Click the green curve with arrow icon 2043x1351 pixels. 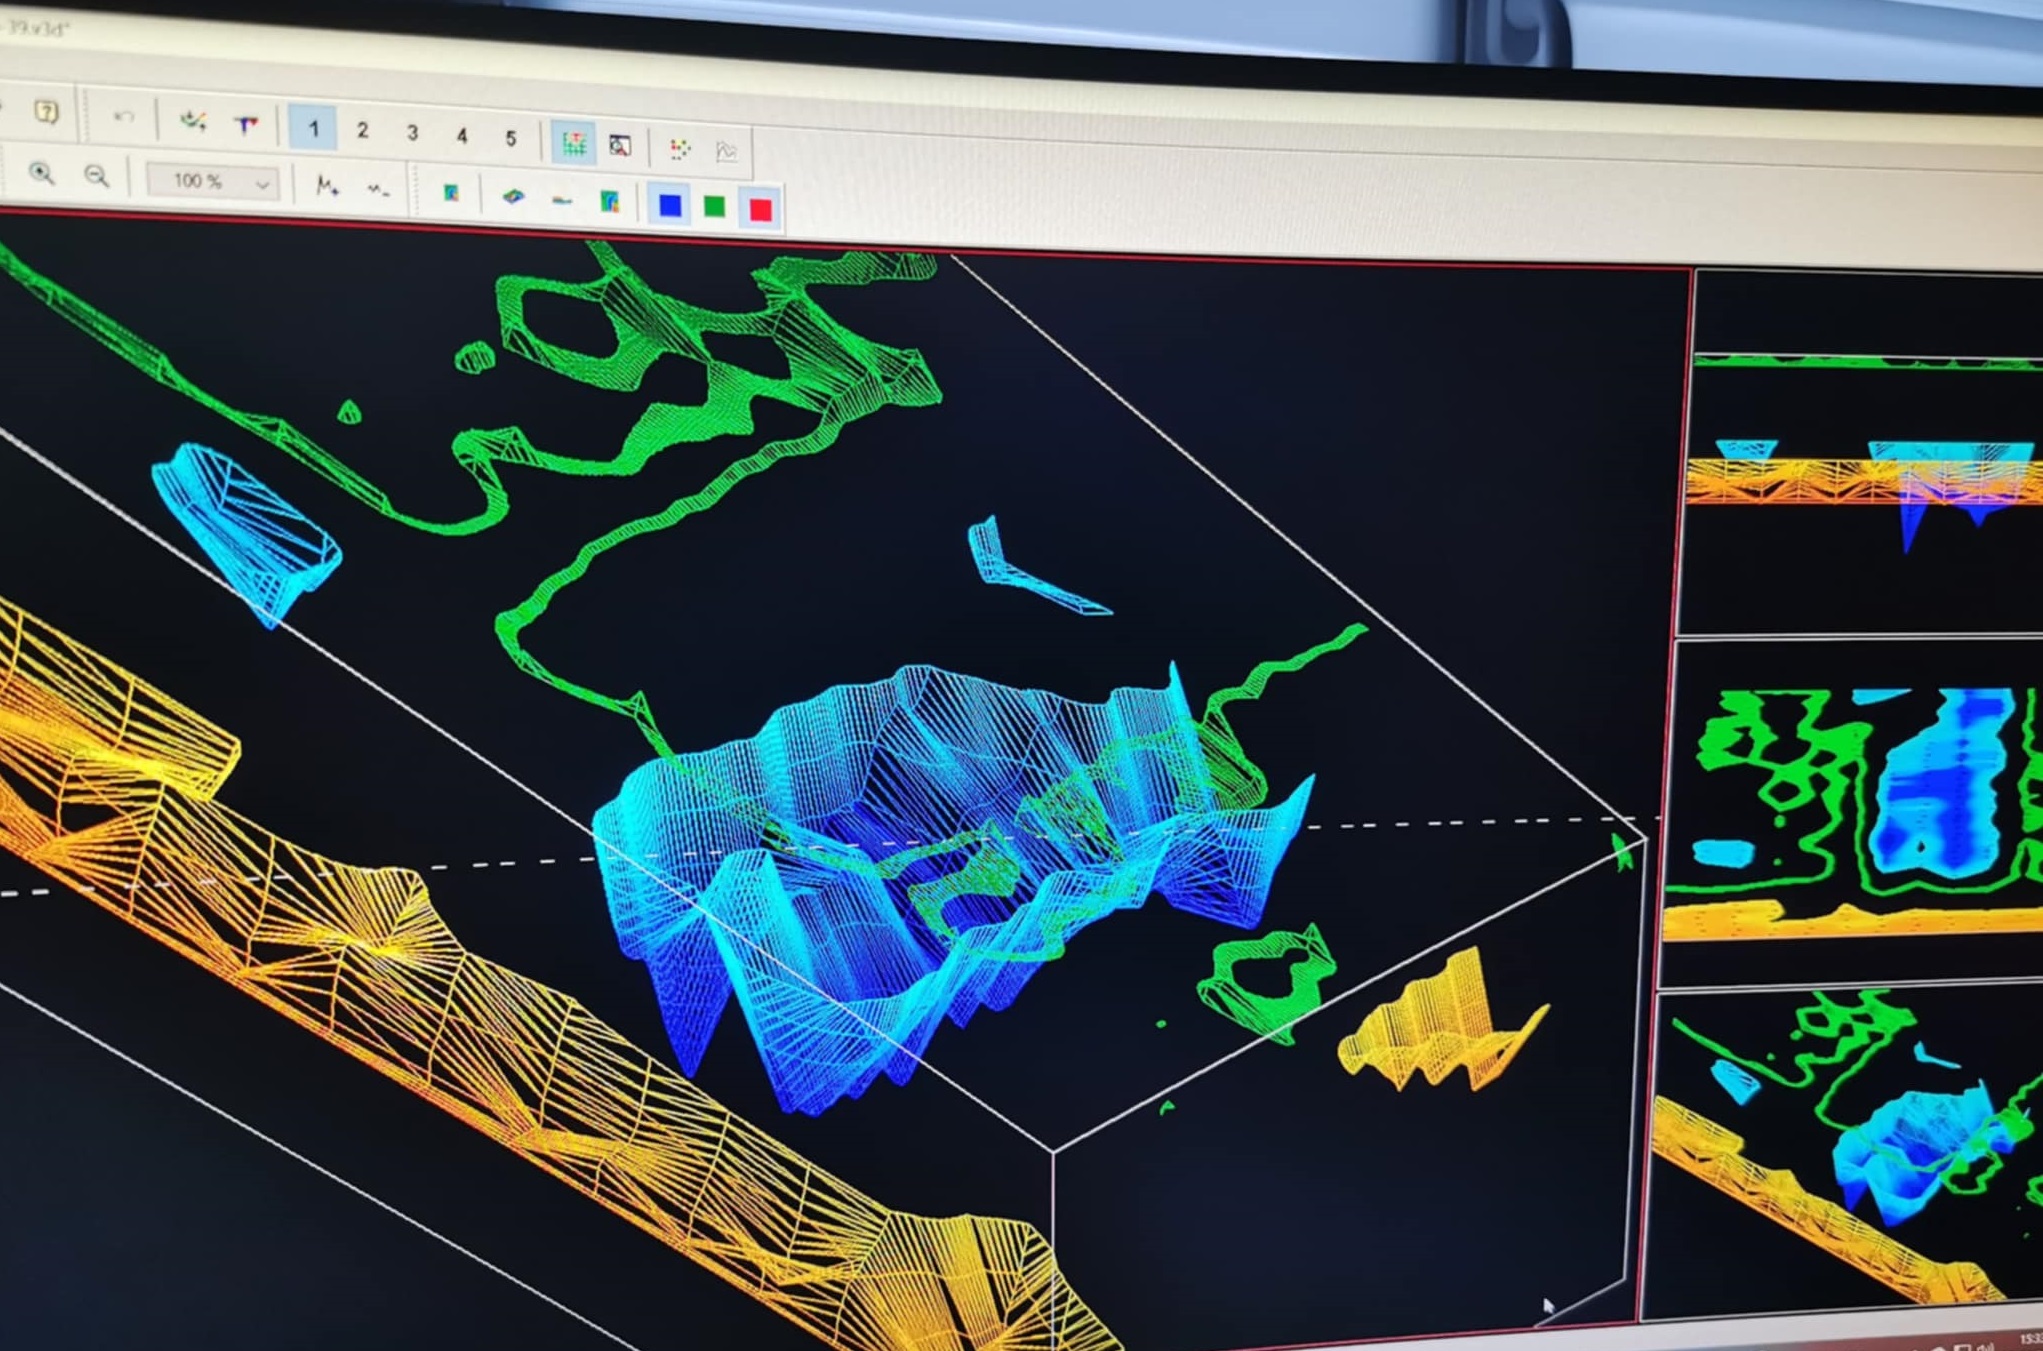pyautogui.click(x=193, y=122)
